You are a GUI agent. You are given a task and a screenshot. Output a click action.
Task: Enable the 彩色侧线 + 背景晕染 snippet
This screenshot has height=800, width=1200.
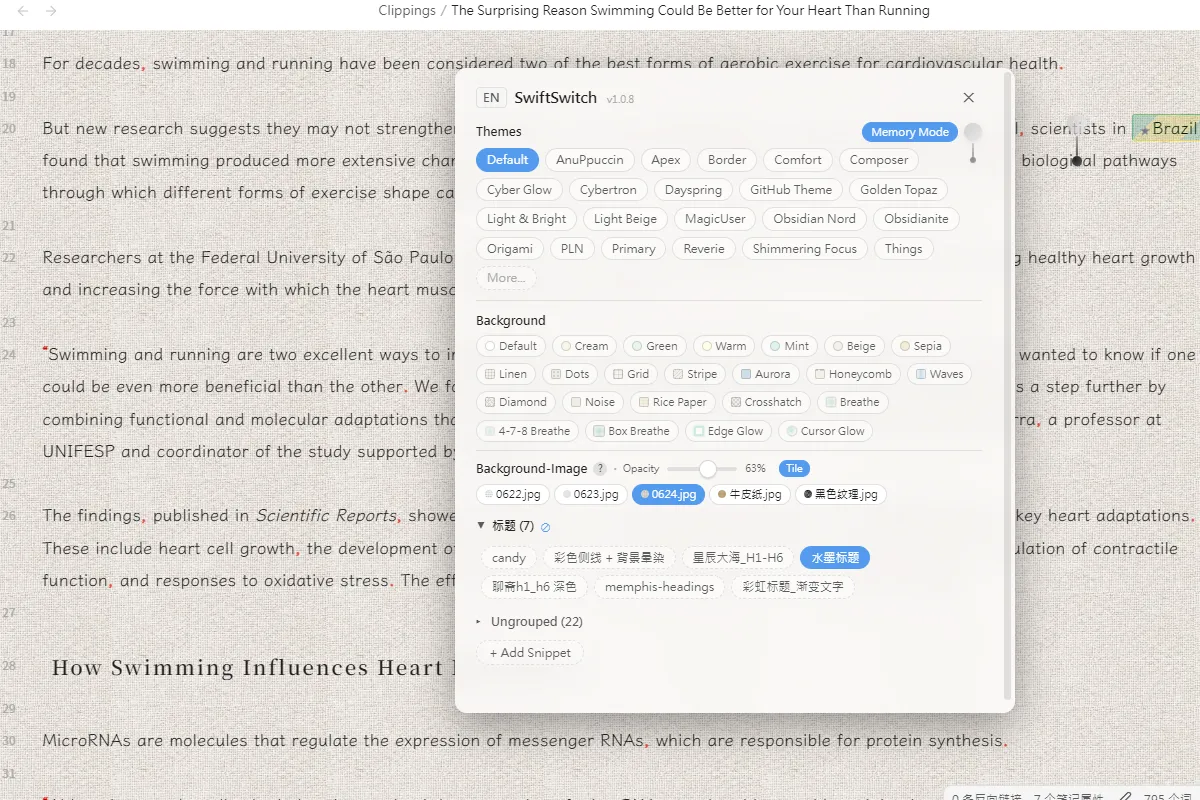609,558
